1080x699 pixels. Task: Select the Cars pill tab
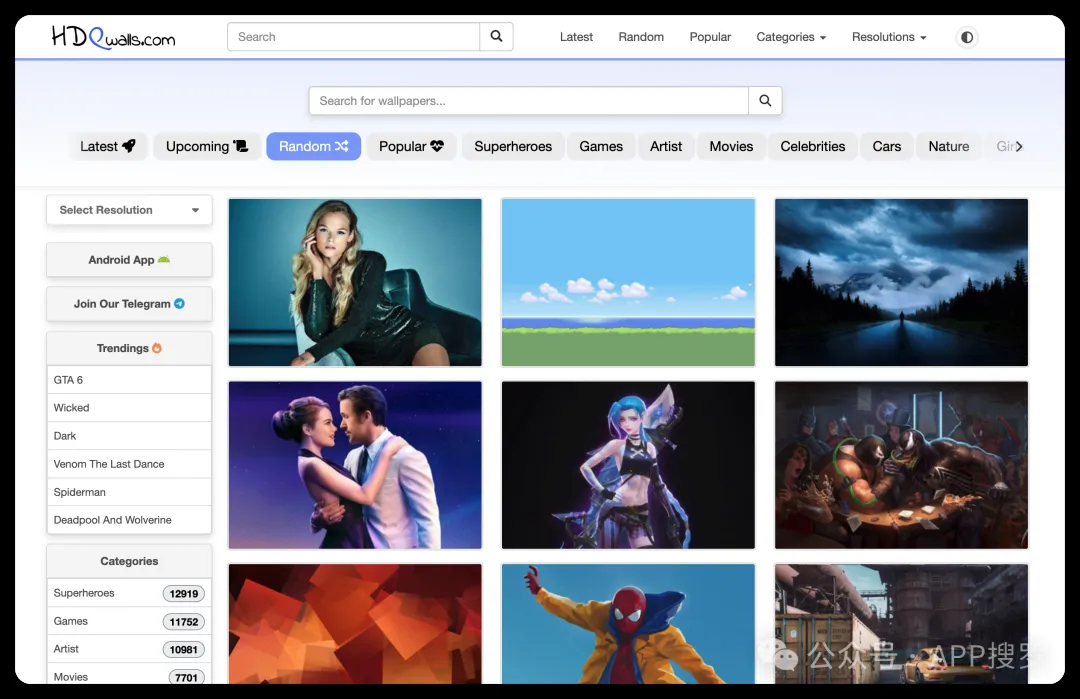pos(886,146)
